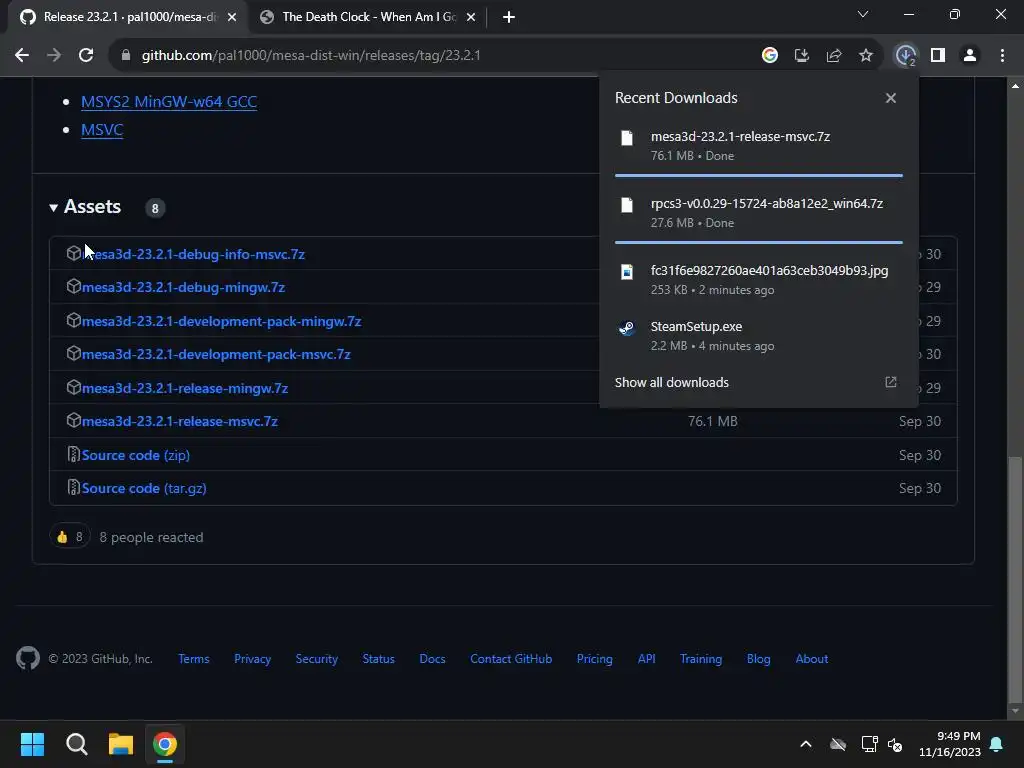This screenshot has height=768, width=1024.
Task: Click the thumbs up reaction button
Action: pyautogui.click(x=70, y=537)
